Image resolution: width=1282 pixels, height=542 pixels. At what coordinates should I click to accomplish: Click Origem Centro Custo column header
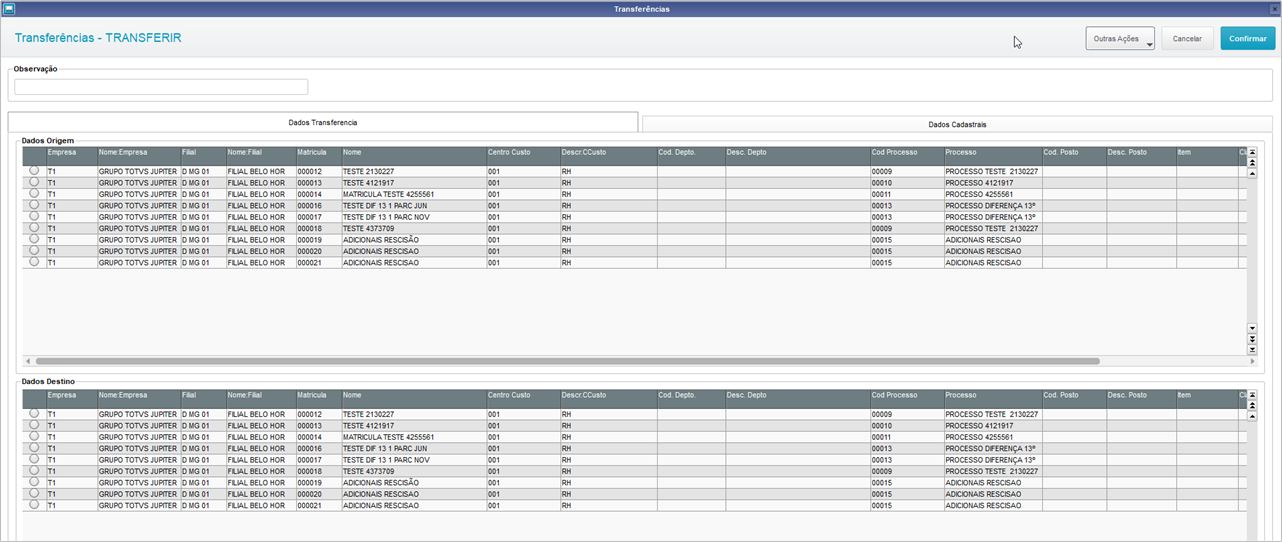pyautogui.click(x=523, y=157)
